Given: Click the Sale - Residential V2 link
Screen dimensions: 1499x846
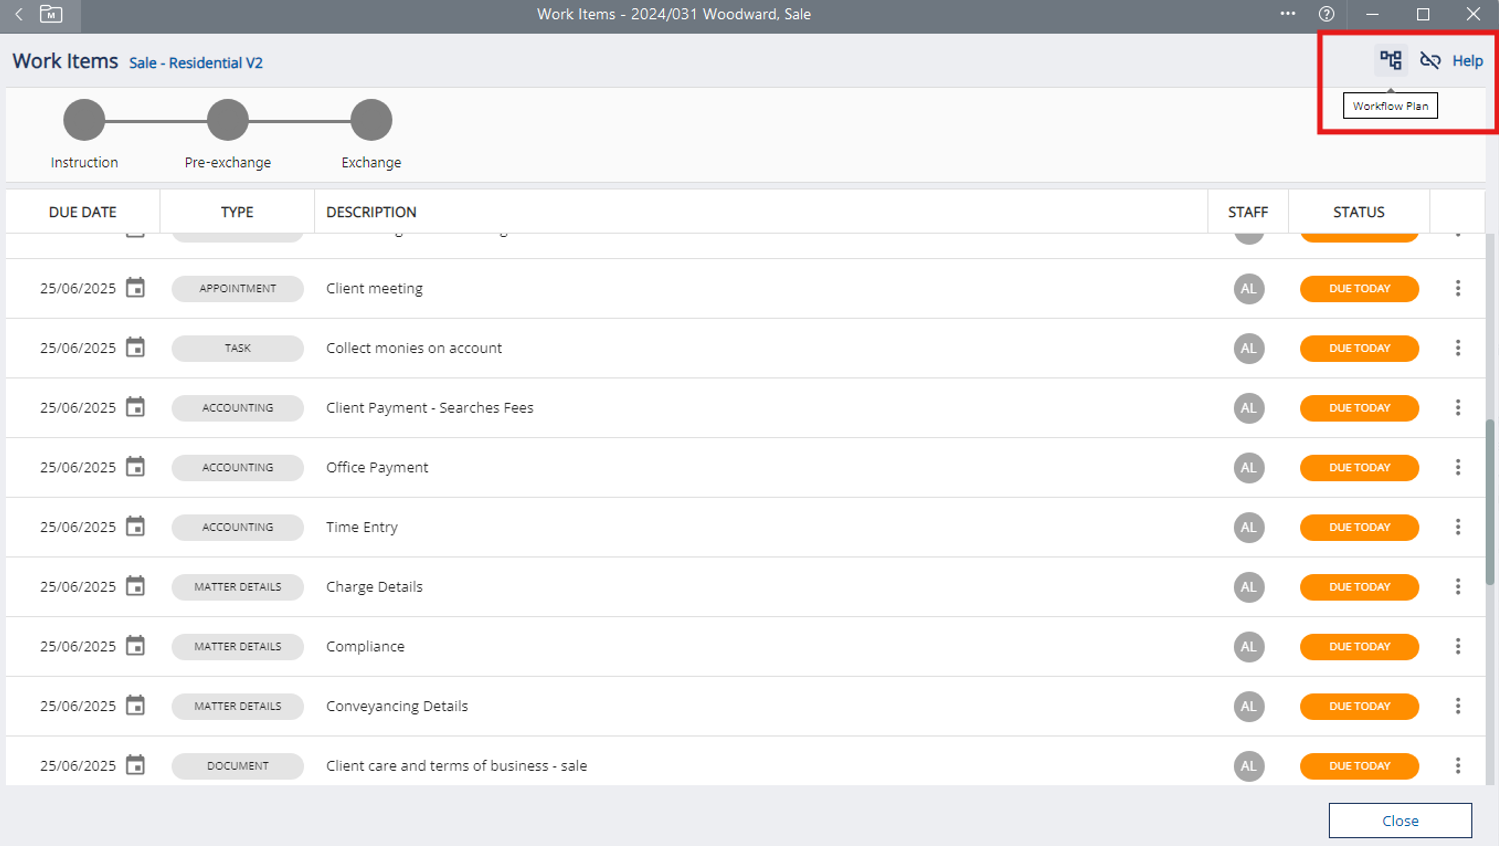Looking at the screenshot, I should tap(196, 63).
